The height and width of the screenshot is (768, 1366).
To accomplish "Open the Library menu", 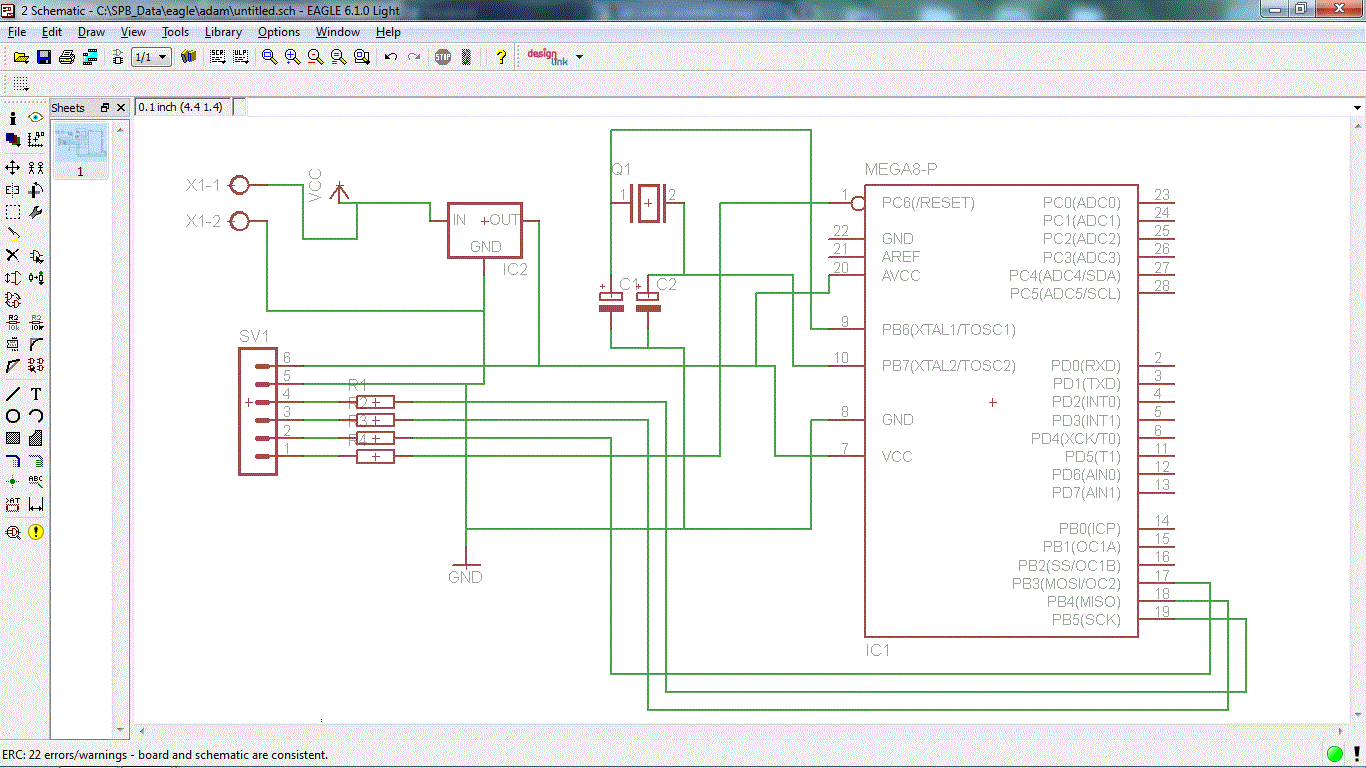I will coord(223,32).
